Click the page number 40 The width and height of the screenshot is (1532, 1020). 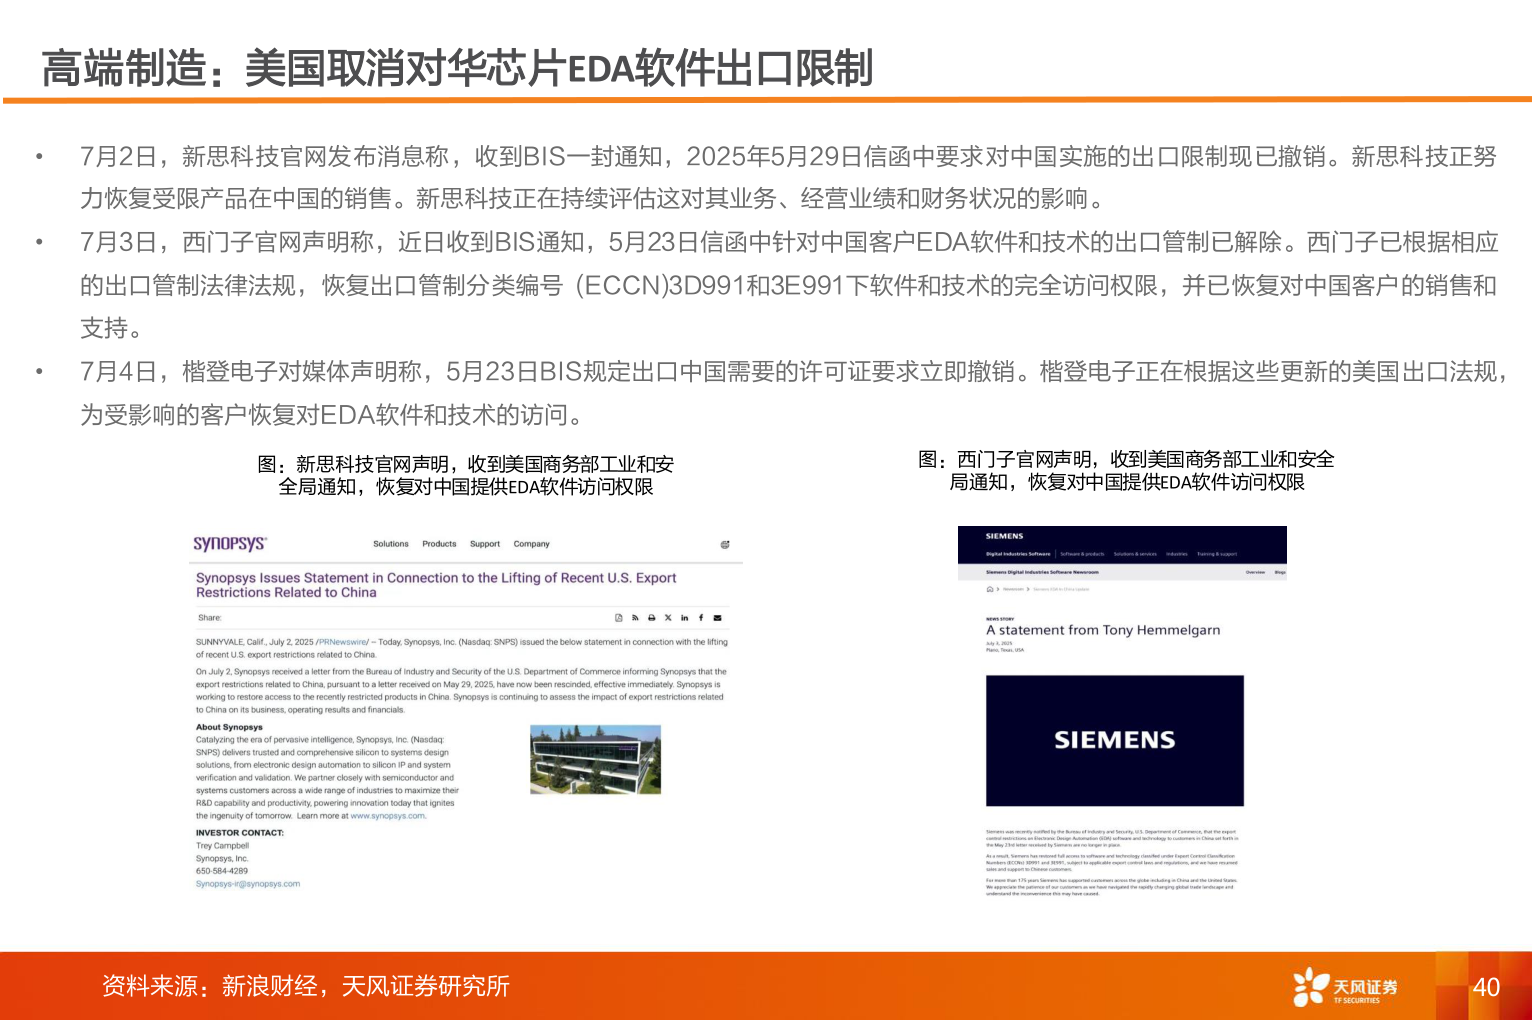click(x=1486, y=987)
